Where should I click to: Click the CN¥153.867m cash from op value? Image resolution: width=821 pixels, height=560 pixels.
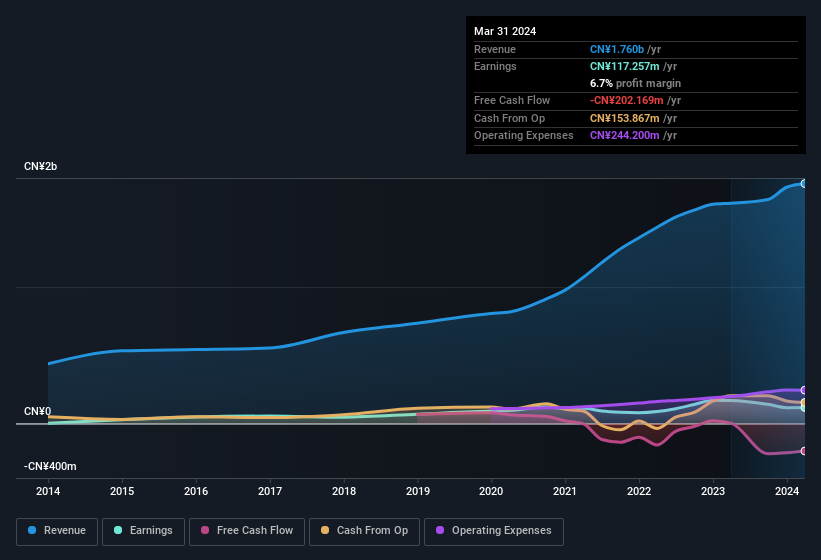point(625,118)
